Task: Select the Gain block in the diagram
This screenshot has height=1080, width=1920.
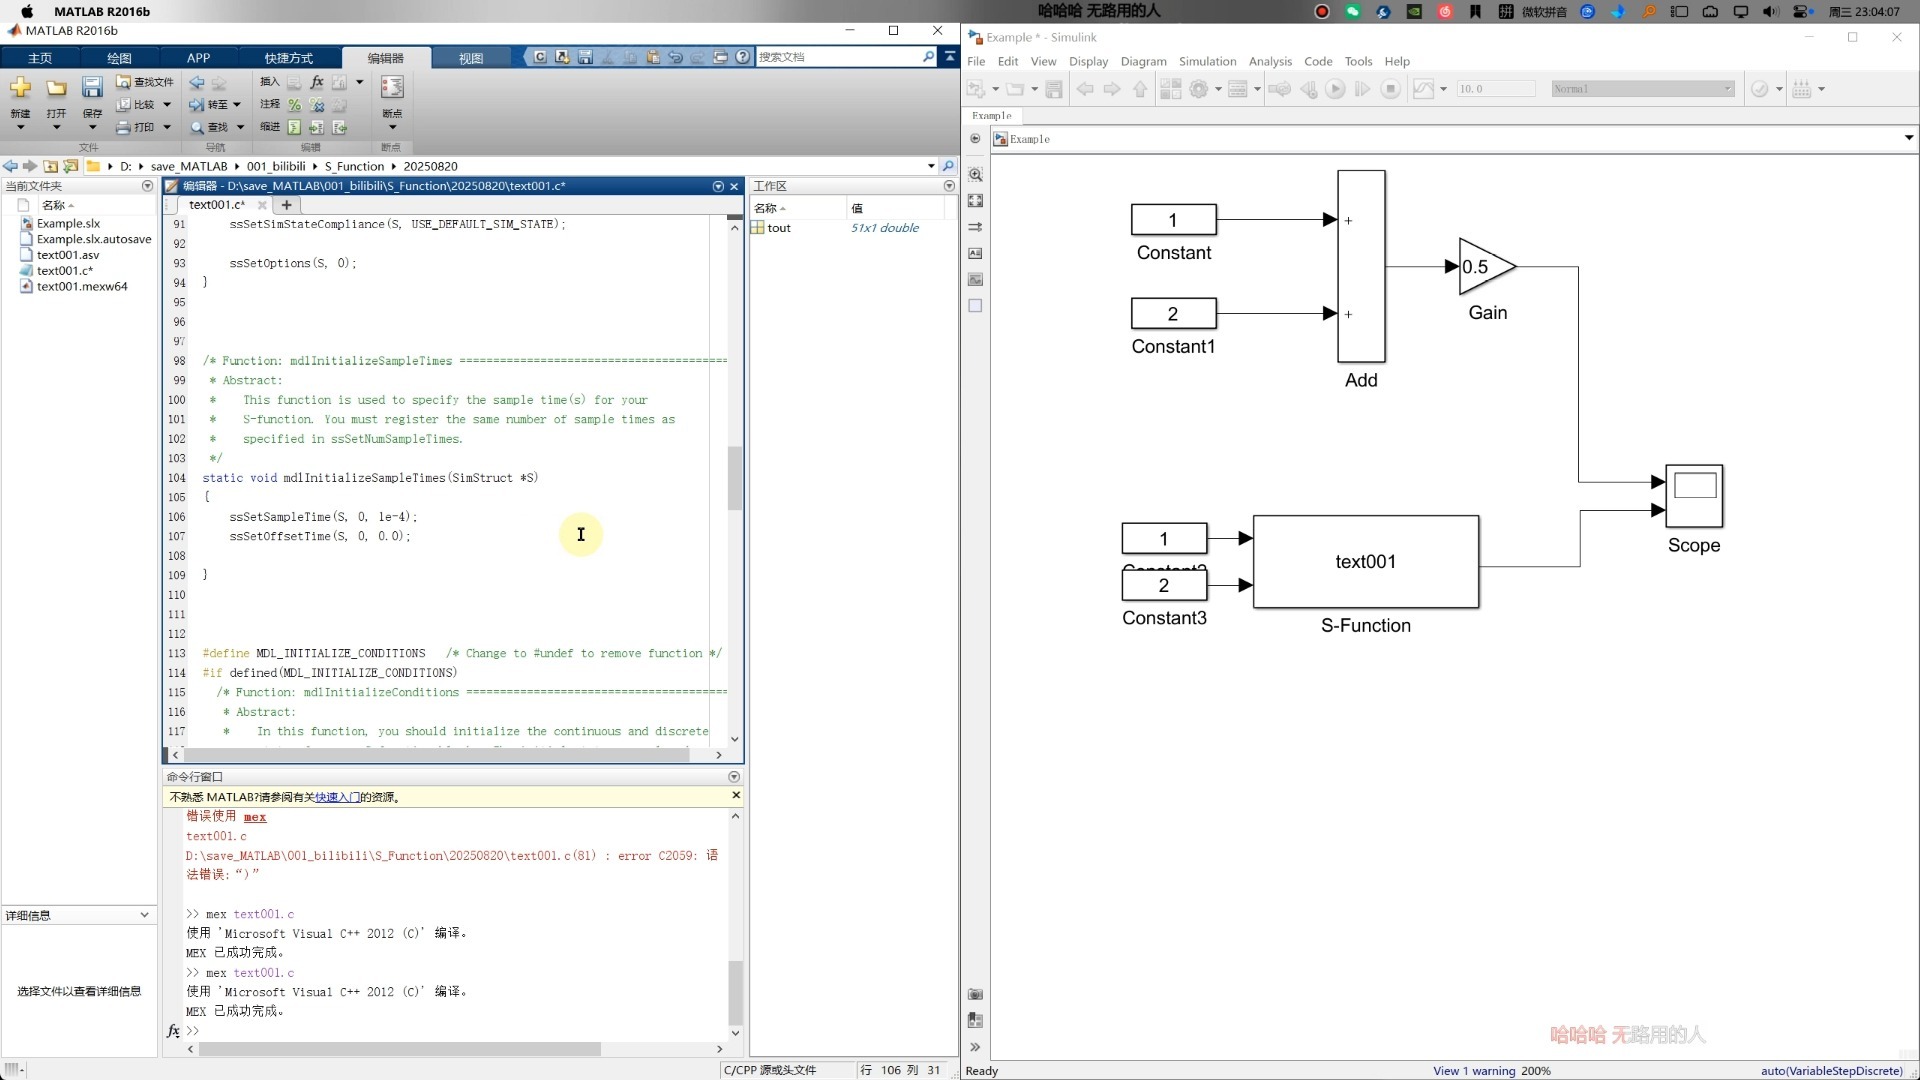Action: 1487,267
